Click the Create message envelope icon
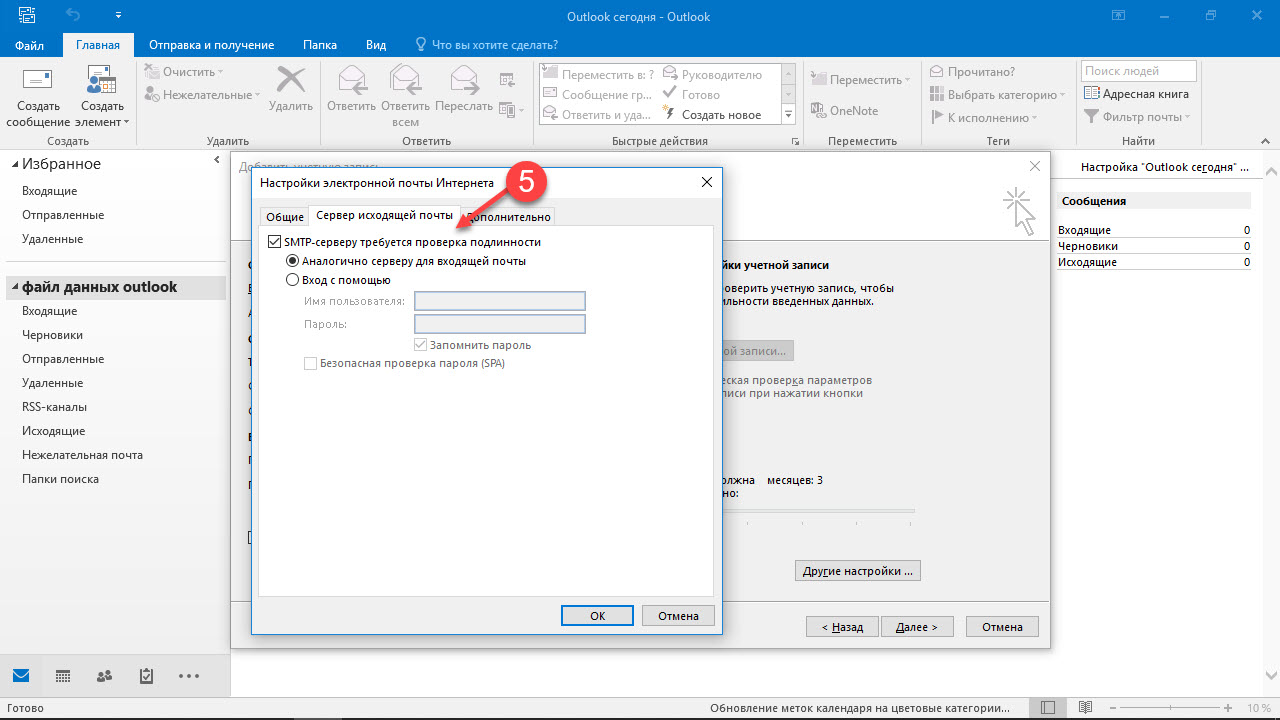The width and height of the screenshot is (1280, 720). pos(38,80)
